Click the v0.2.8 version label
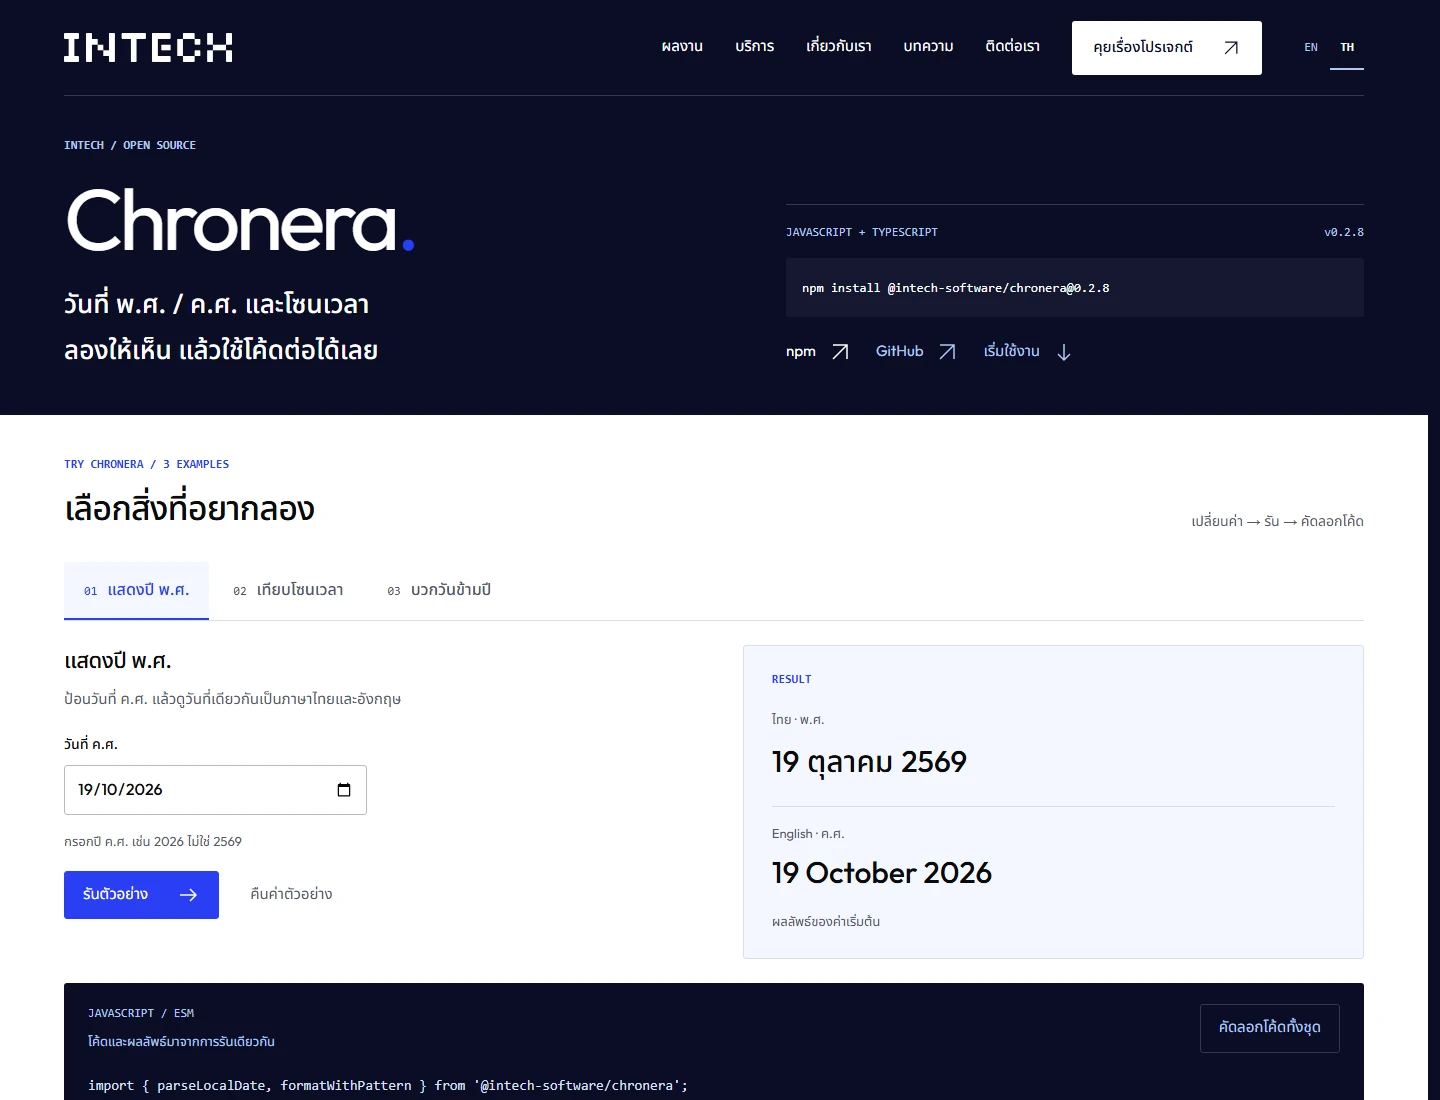Viewport: 1440px width, 1100px height. pyautogui.click(x=1344, y=232)
